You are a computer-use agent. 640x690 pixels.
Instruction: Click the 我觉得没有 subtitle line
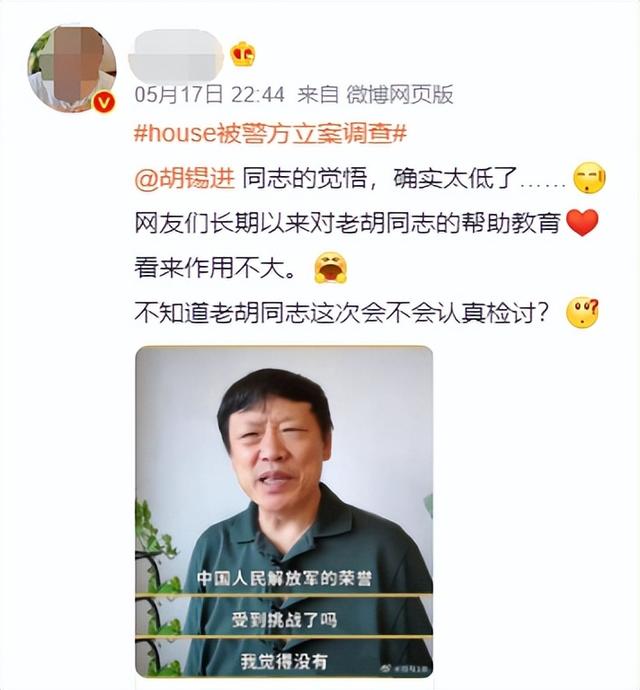[284, 661]
